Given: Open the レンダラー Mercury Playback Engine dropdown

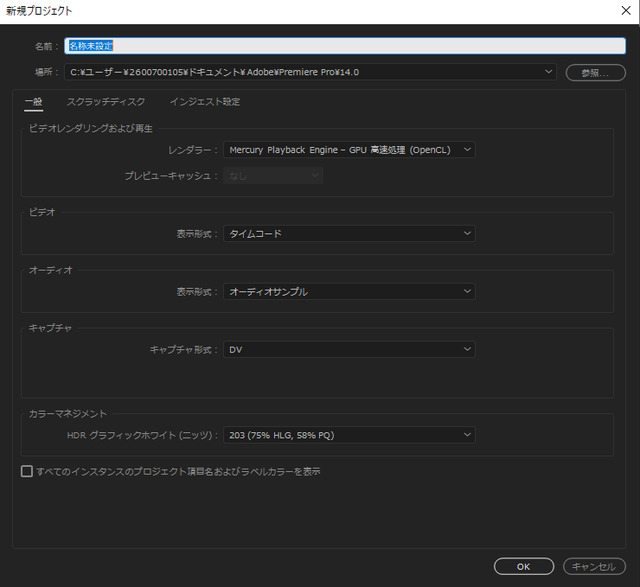Looking at the screenshot, I should tap(349, 150).
